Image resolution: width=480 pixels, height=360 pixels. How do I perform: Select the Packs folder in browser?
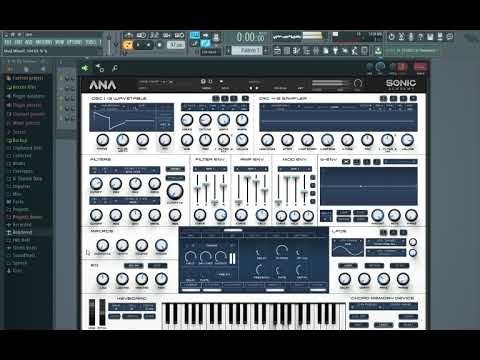click(16, 202)
